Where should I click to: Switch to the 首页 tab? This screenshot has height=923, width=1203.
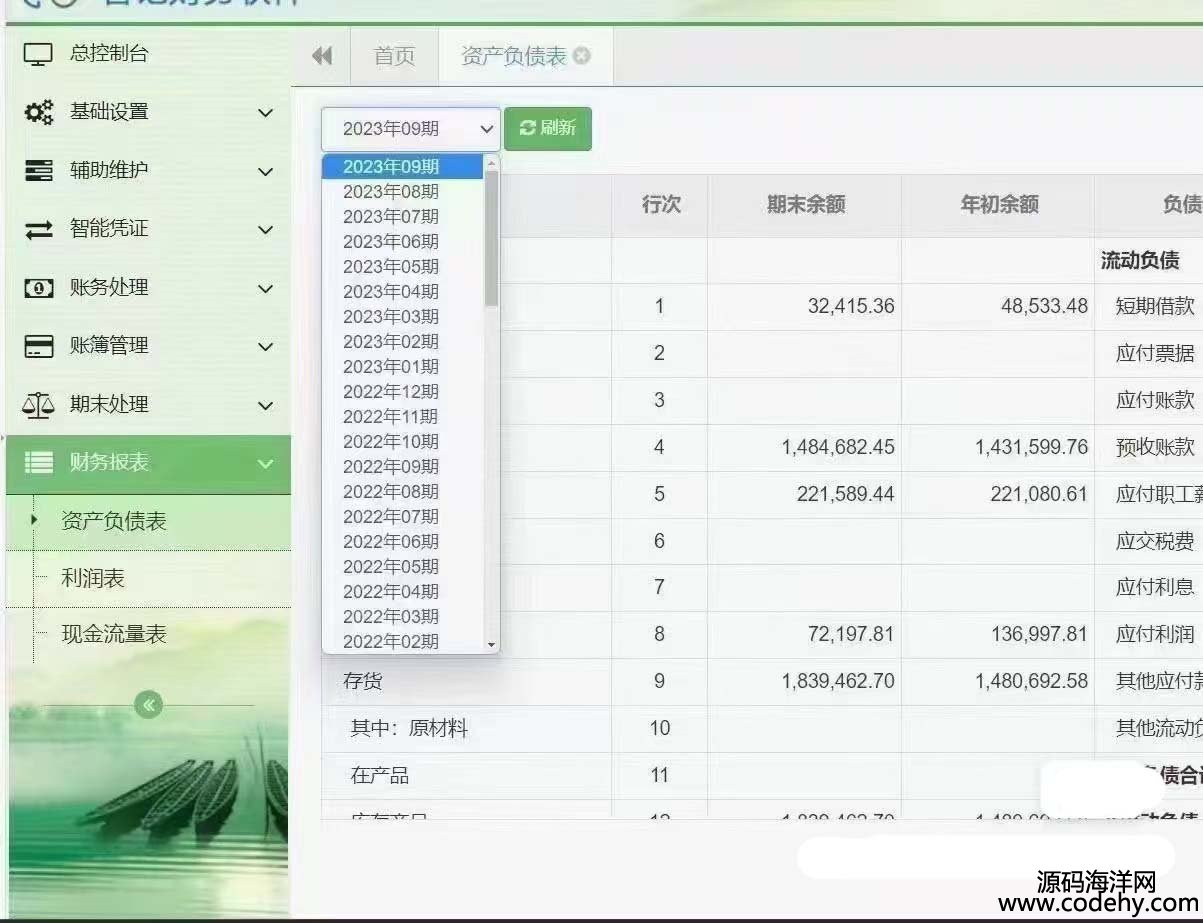[x=394, y=56]
